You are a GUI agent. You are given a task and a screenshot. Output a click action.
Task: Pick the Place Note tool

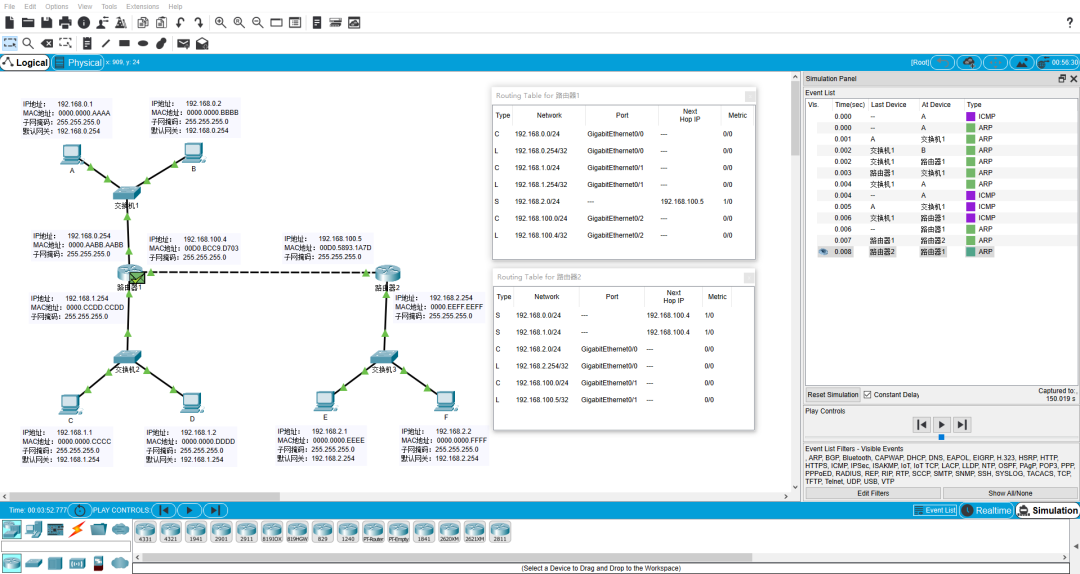click(x=87, y=43)
